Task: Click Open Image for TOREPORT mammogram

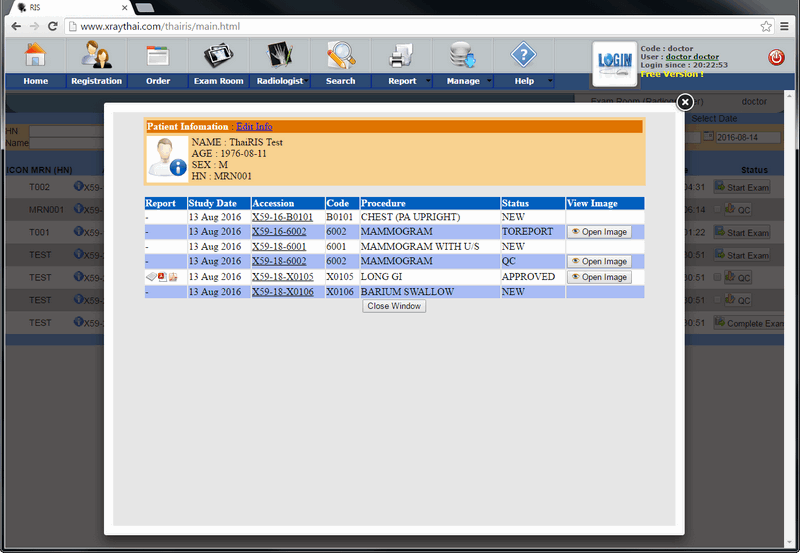Action: 599,232
